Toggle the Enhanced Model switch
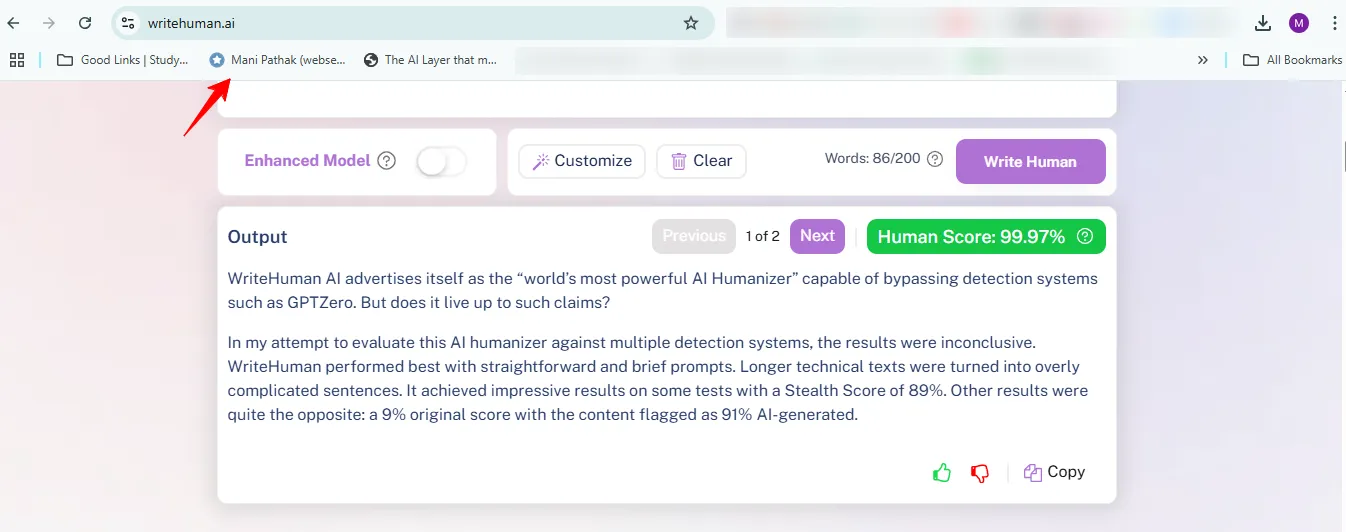Image resolution: width=1346 pixels, height=532 pixels. point(441,161)
